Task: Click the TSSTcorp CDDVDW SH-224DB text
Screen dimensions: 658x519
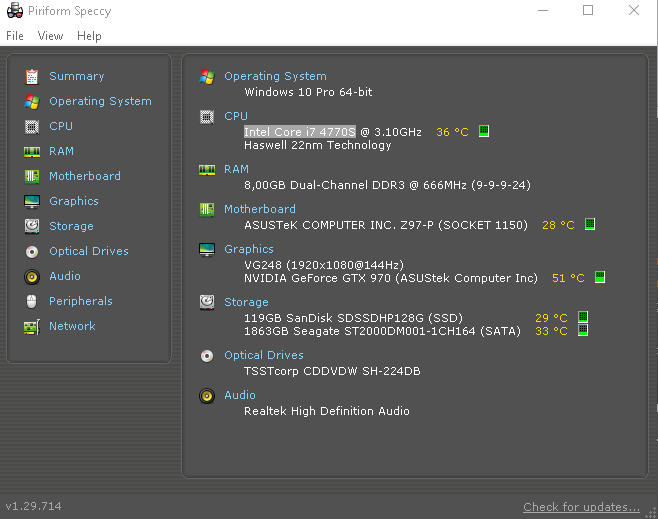Action: tap(332, 371)
